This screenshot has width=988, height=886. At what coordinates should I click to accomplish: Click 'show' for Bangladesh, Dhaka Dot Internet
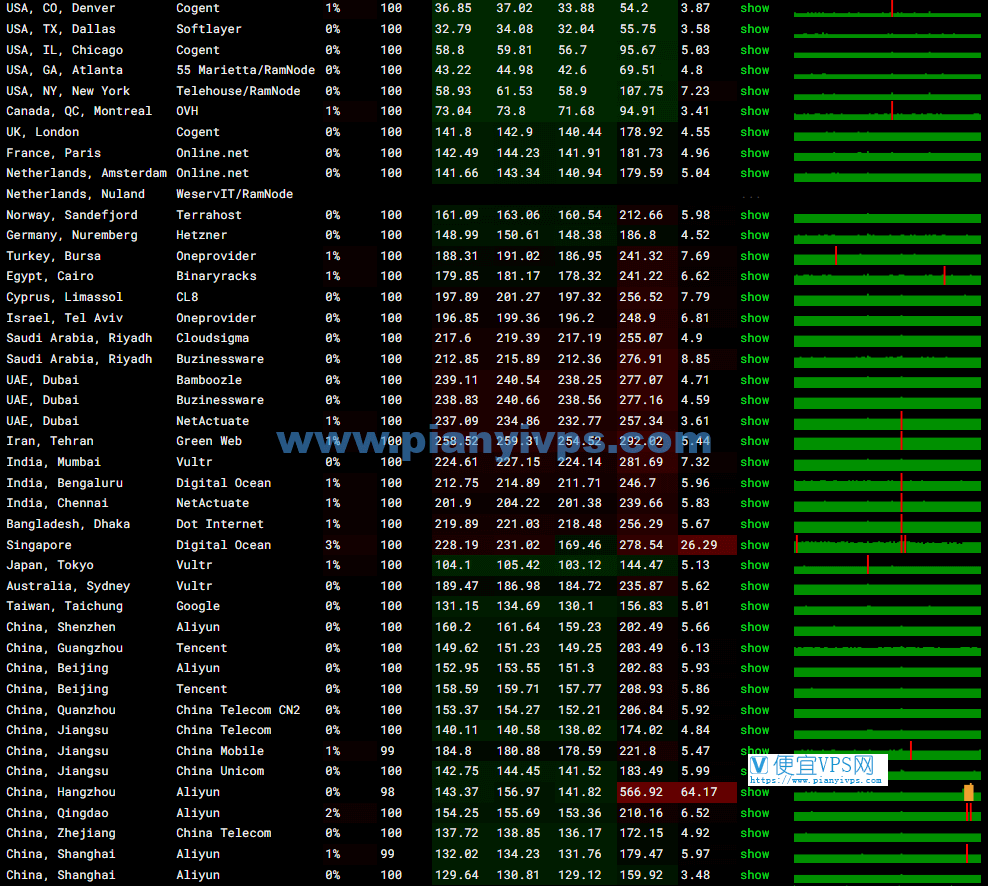coord(754,524)
